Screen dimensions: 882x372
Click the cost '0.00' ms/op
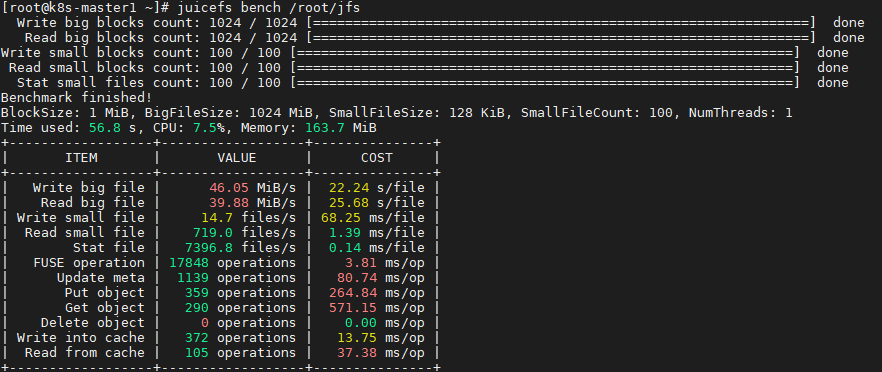tap(361, 323)
